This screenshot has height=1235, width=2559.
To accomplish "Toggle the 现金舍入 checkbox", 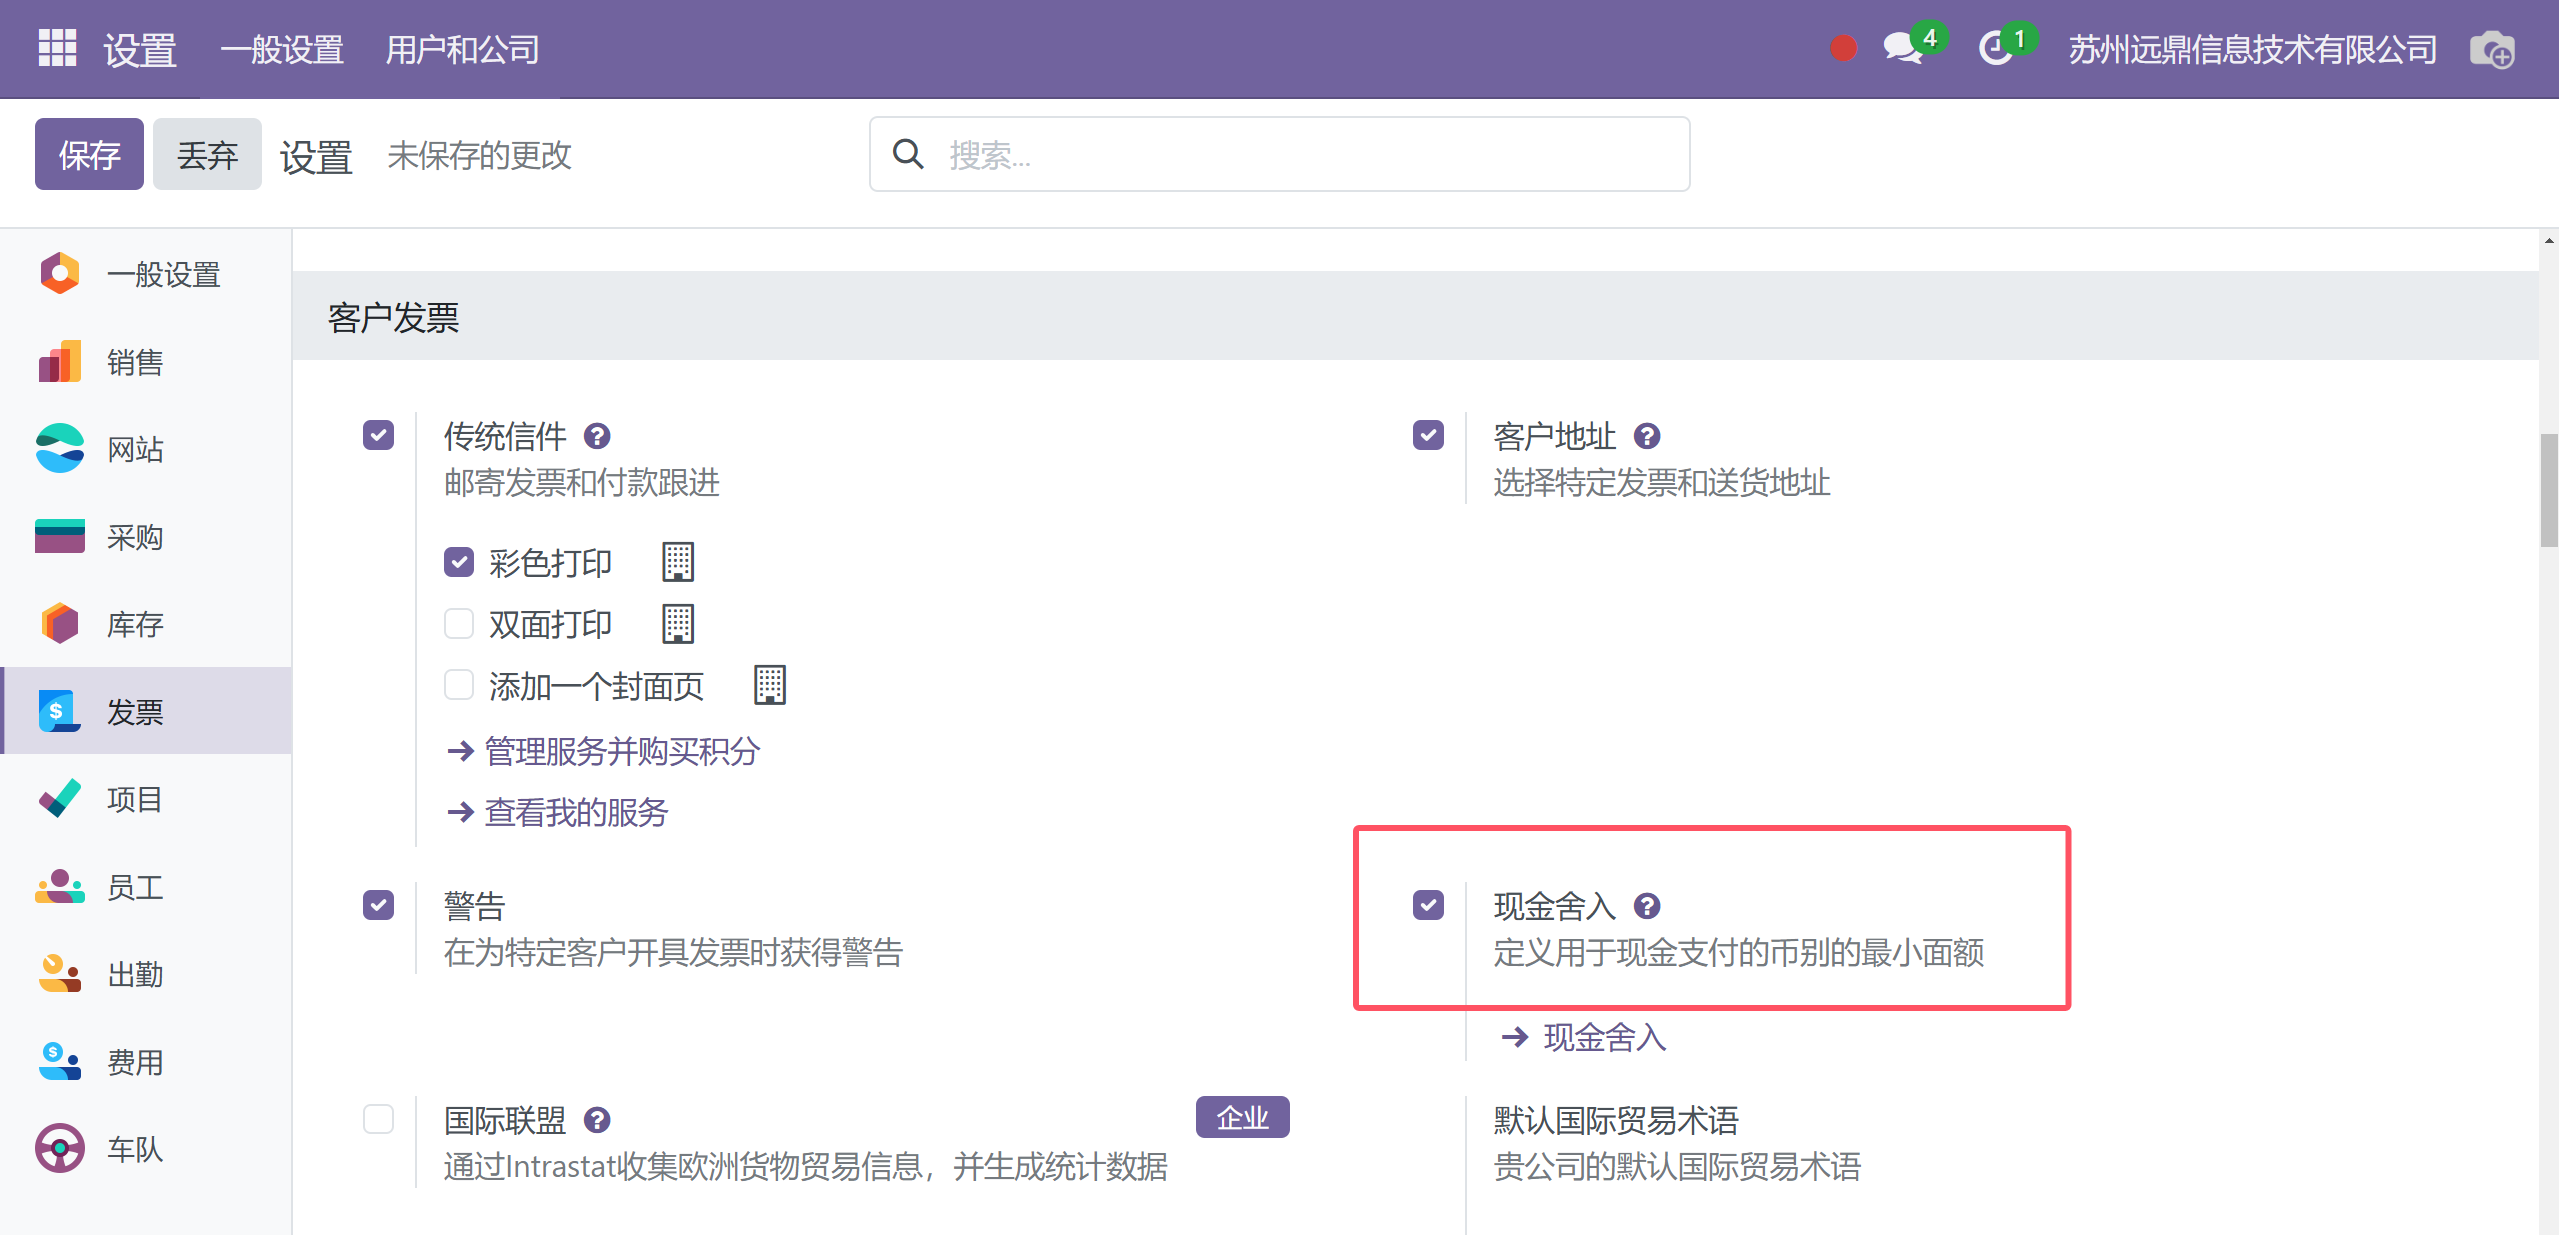I will [x=1428, y=905].
